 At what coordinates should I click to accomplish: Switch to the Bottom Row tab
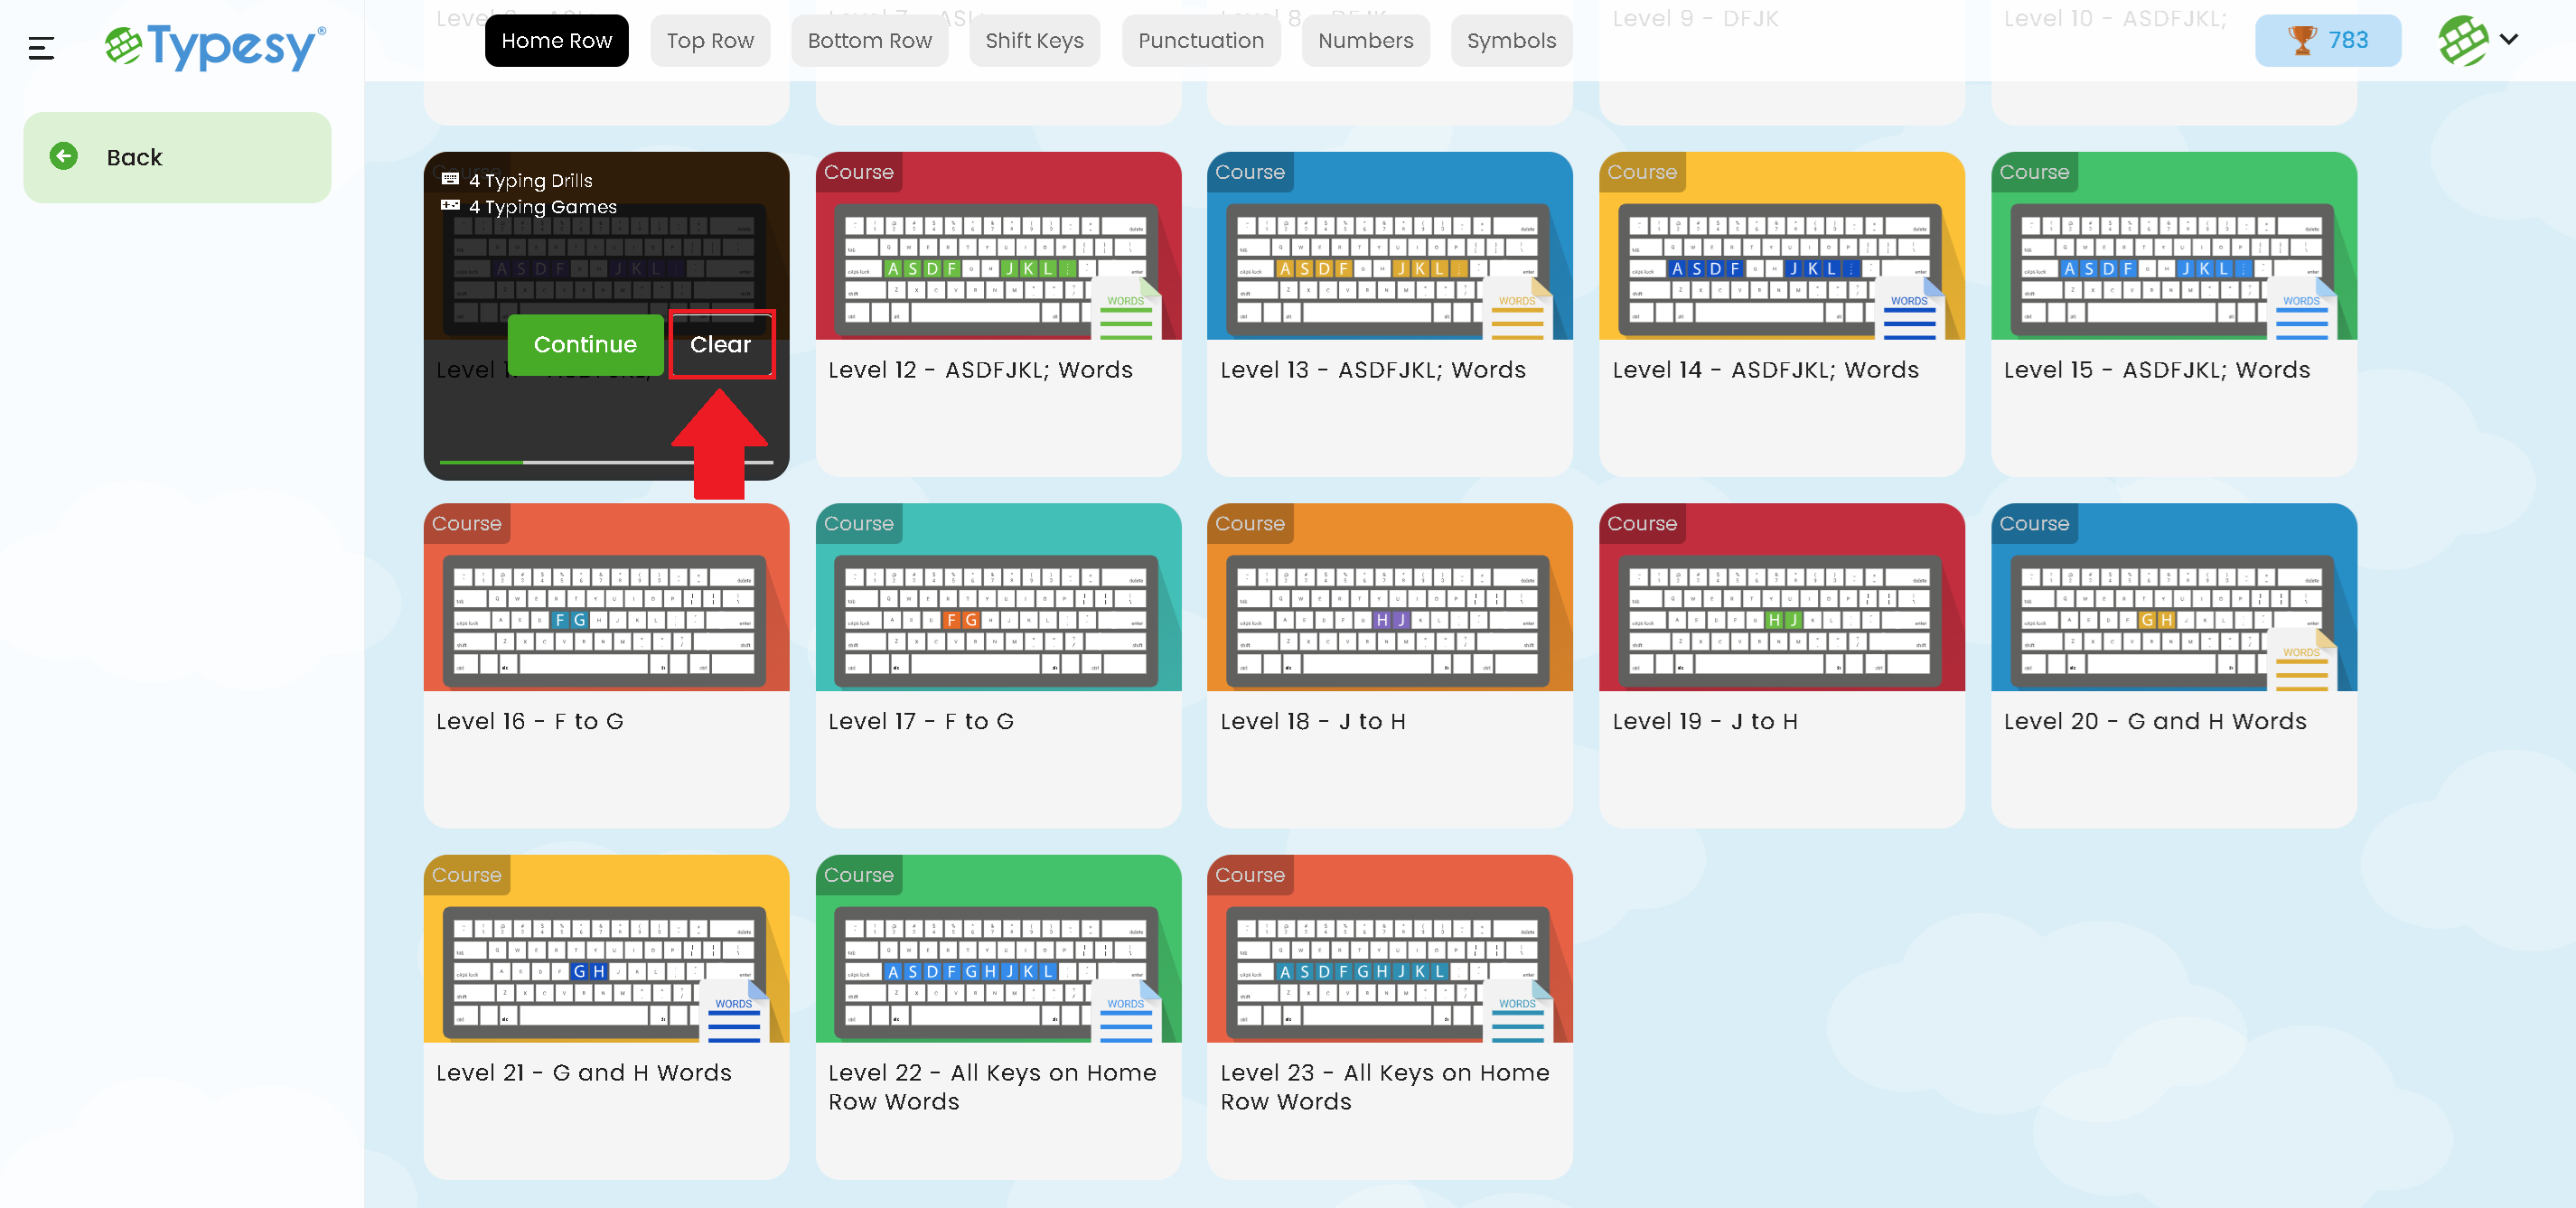(869, 41)
